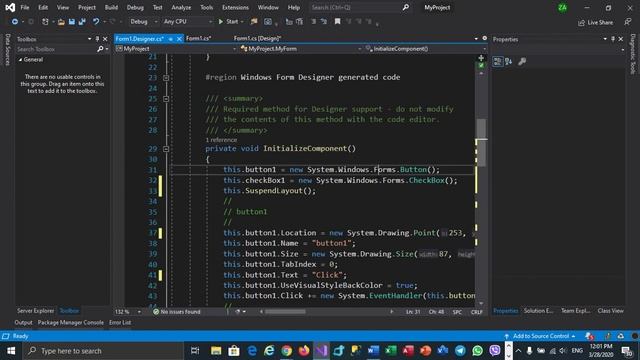The width and height of the screenshot is (640, 360).
Task: Click the 1 reference CodeLens link
Action: point(221,140)
